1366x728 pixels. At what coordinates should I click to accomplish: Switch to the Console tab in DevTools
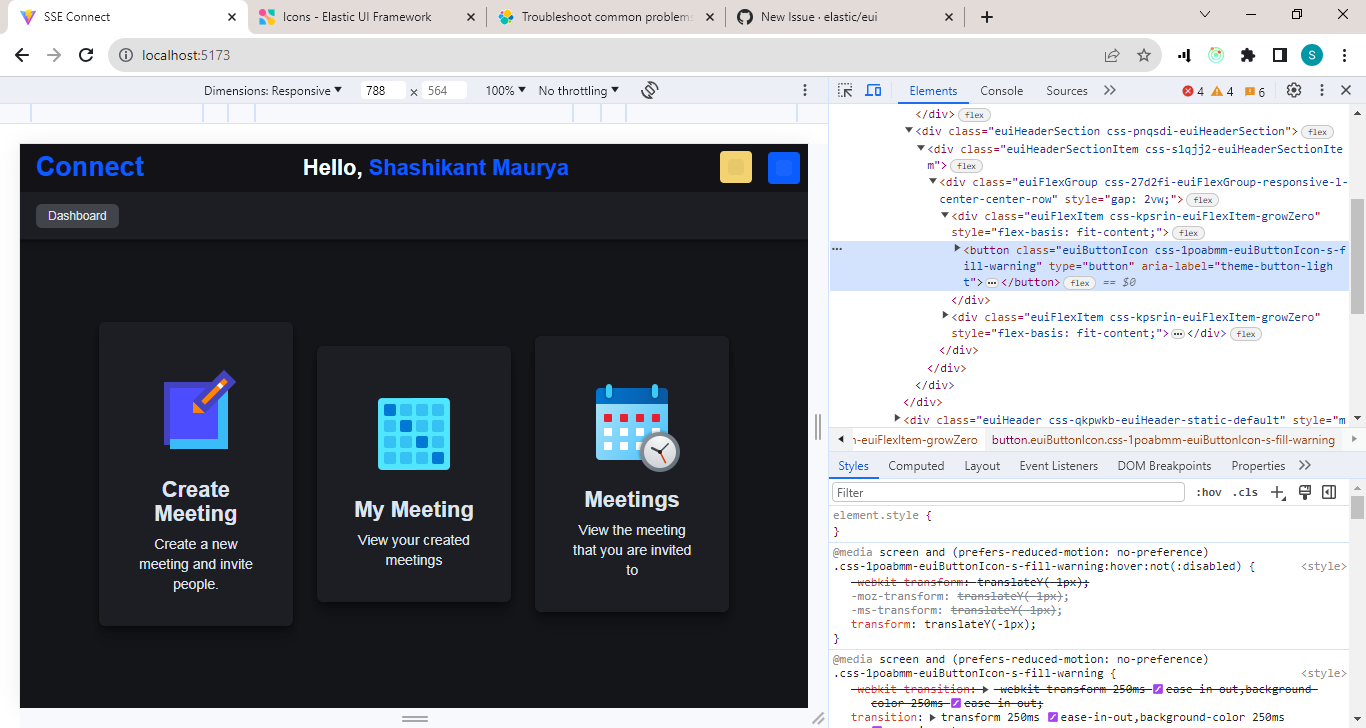coord(1001,90)
